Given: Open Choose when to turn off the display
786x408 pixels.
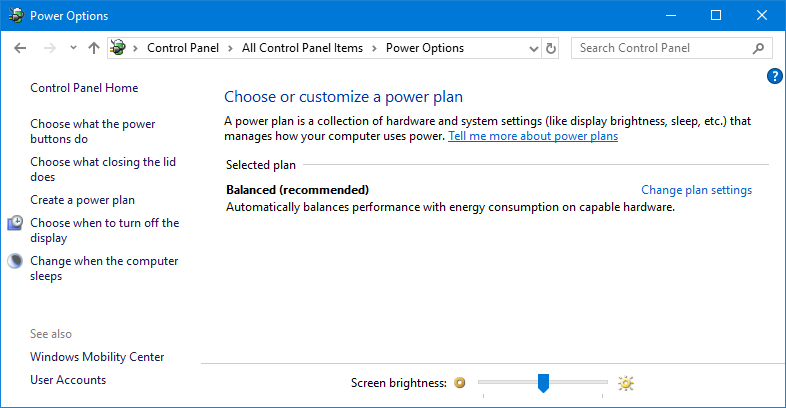Looking at the screenshot, I should (x=104, y=230).
